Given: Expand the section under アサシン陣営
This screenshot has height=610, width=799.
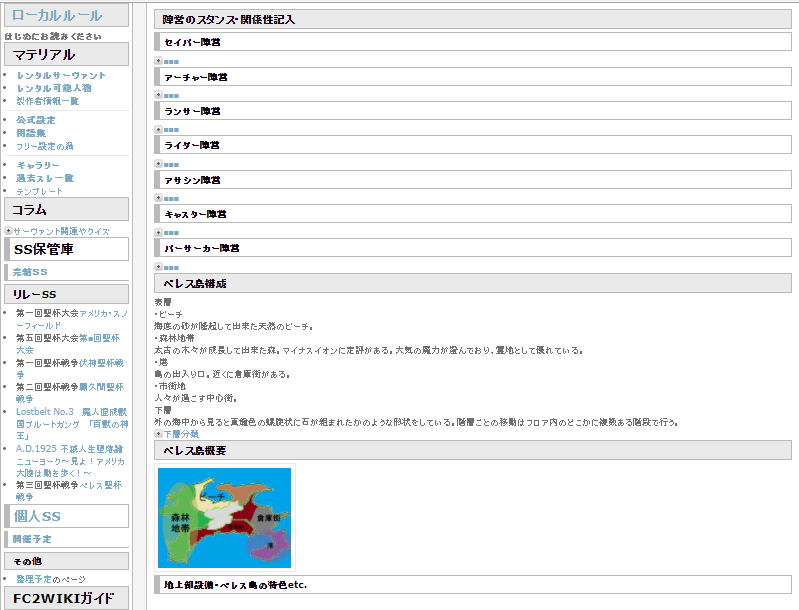Looking at the screenshot, I should [158, 198].
